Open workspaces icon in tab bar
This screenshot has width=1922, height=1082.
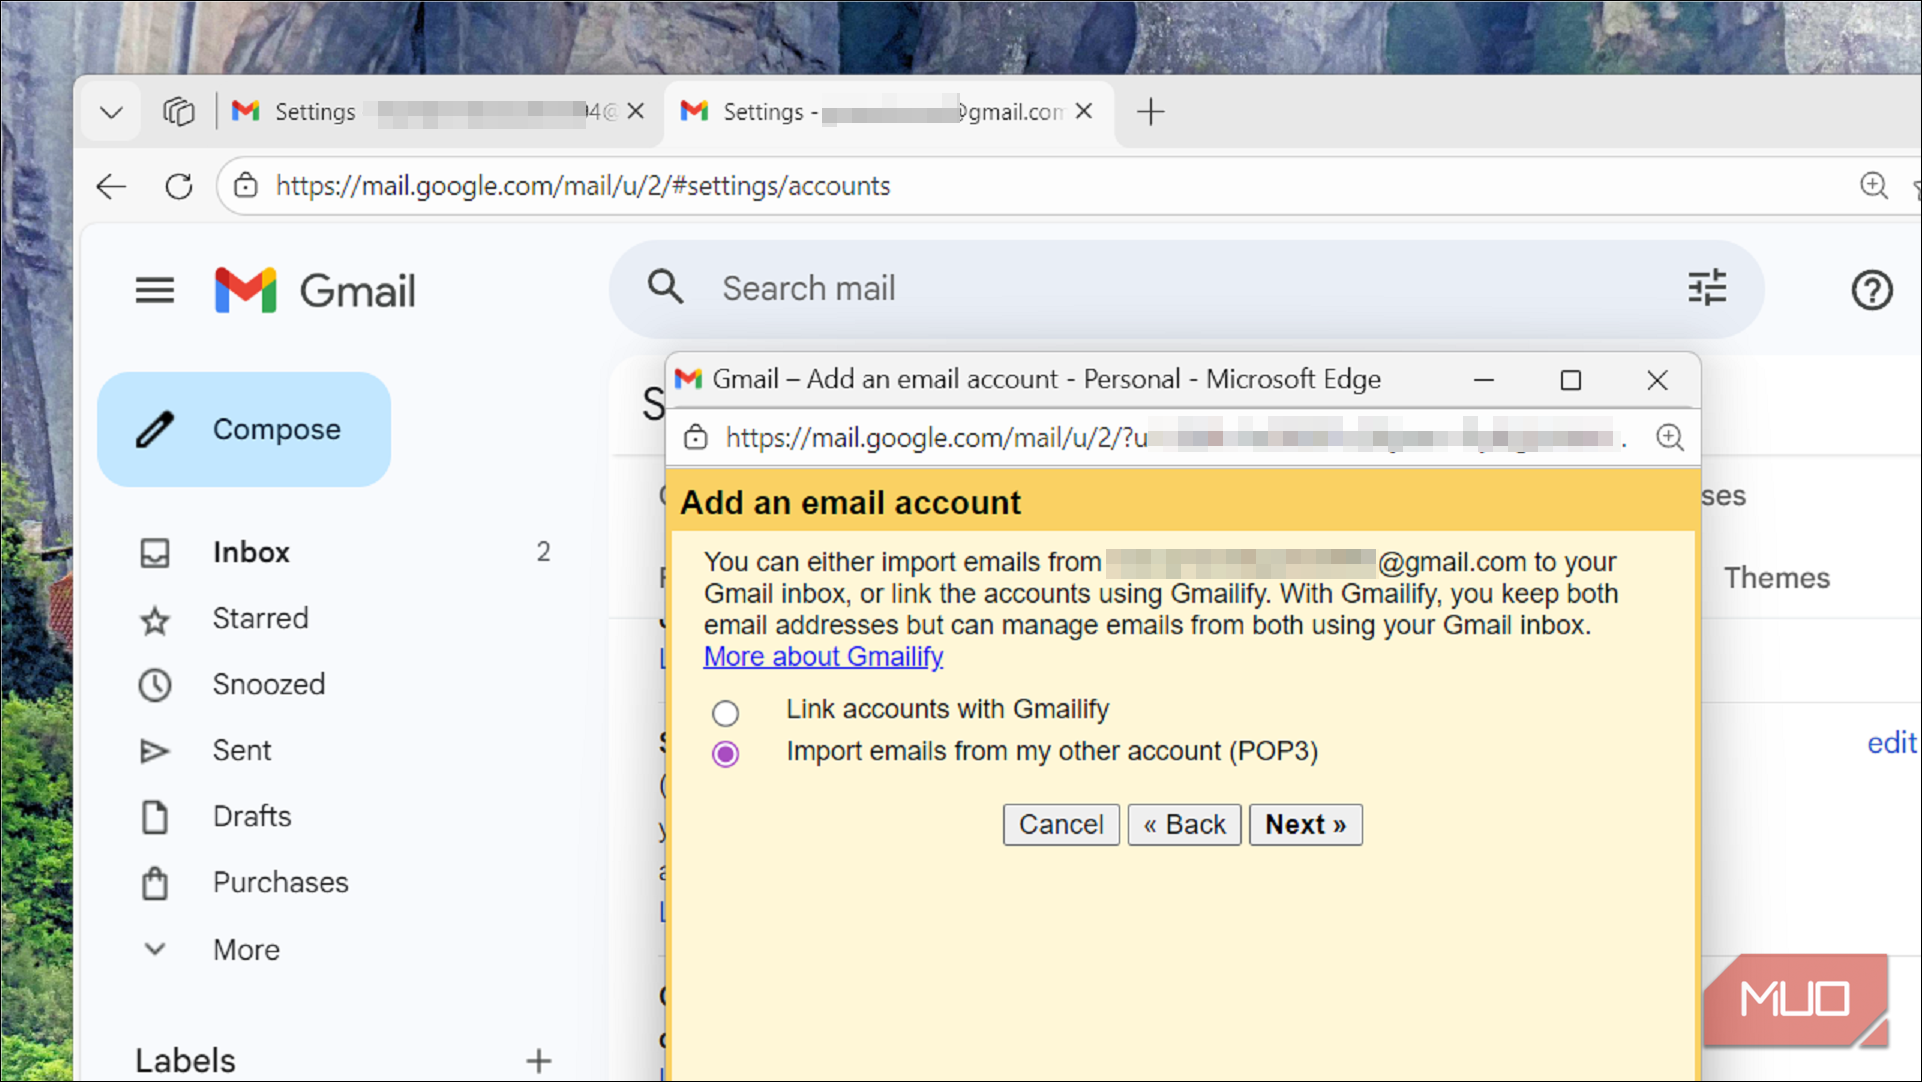(x=179, y=112)
